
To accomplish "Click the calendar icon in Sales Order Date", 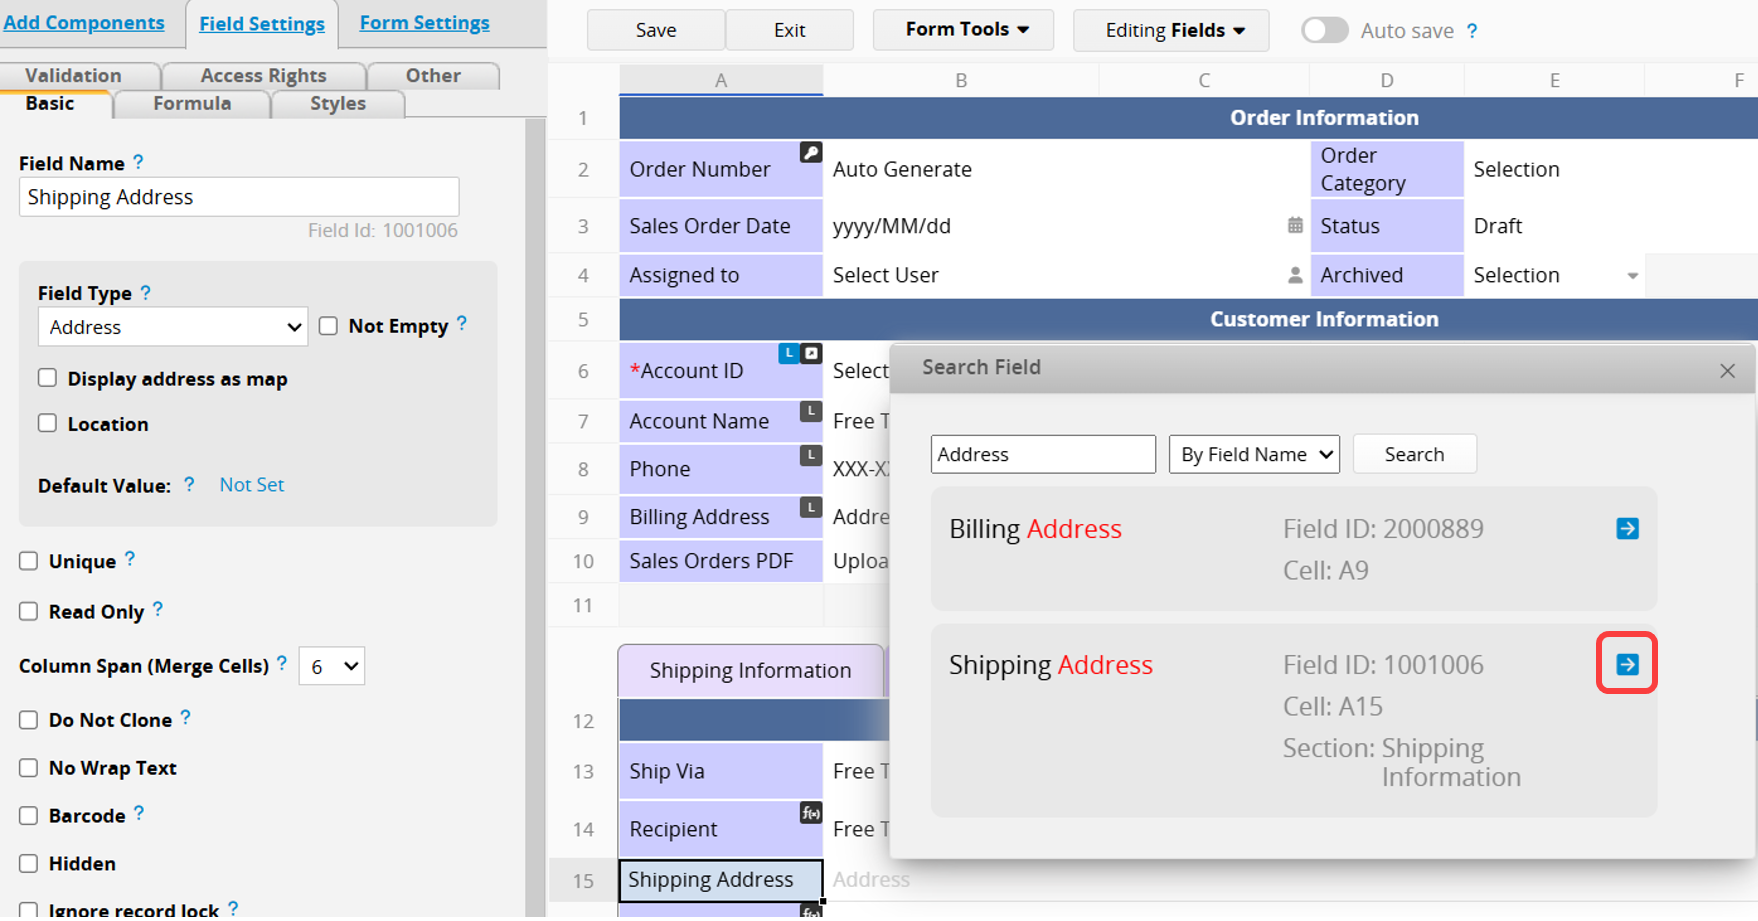I will coord(1294,226).
